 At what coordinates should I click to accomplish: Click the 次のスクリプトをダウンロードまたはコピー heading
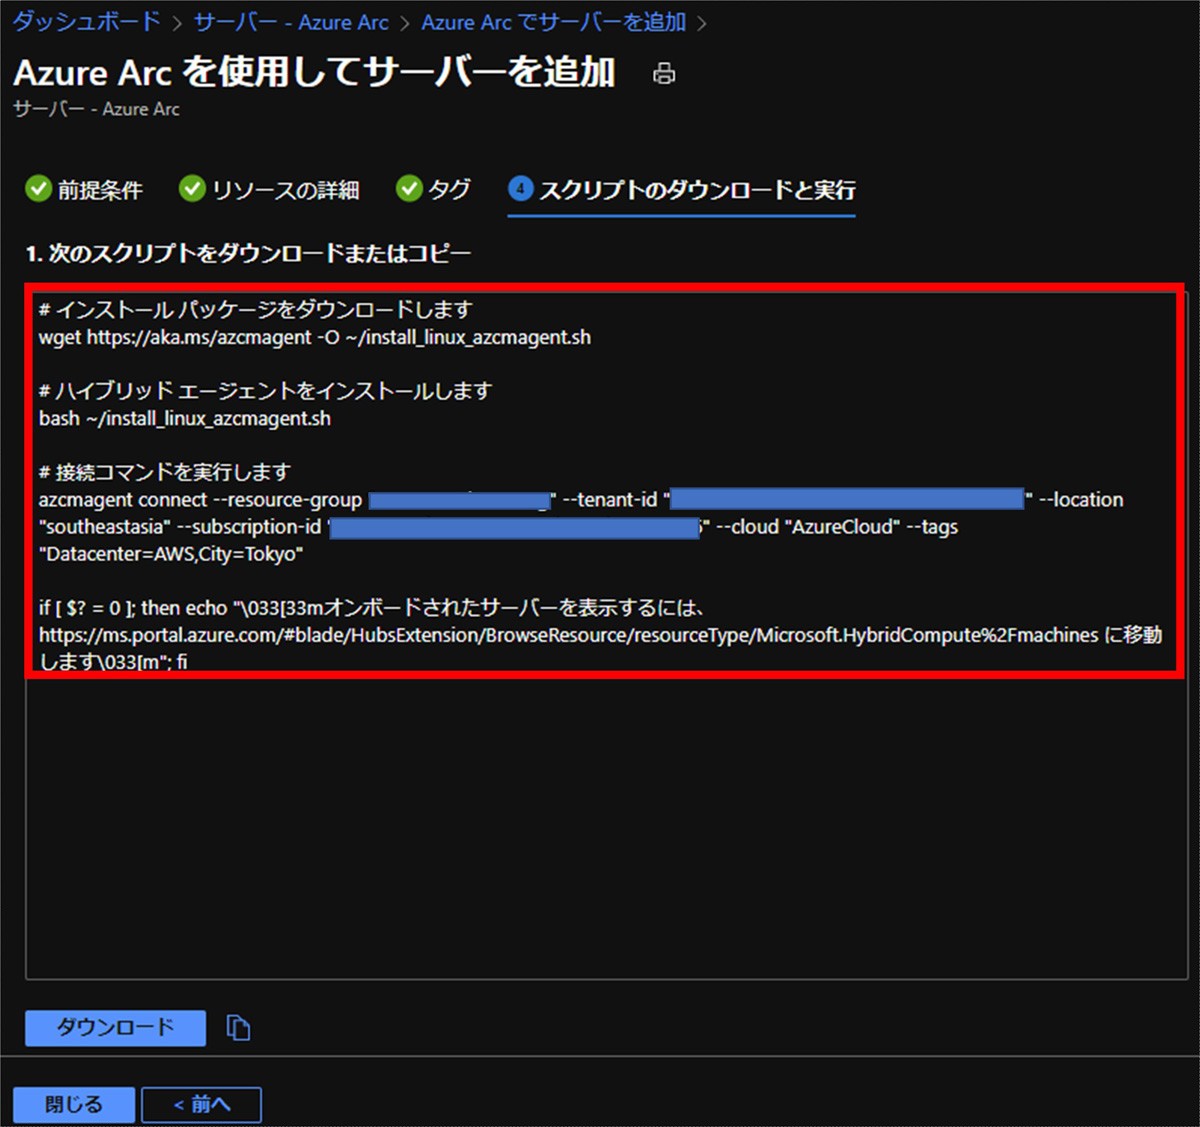(x=248, y=253)
